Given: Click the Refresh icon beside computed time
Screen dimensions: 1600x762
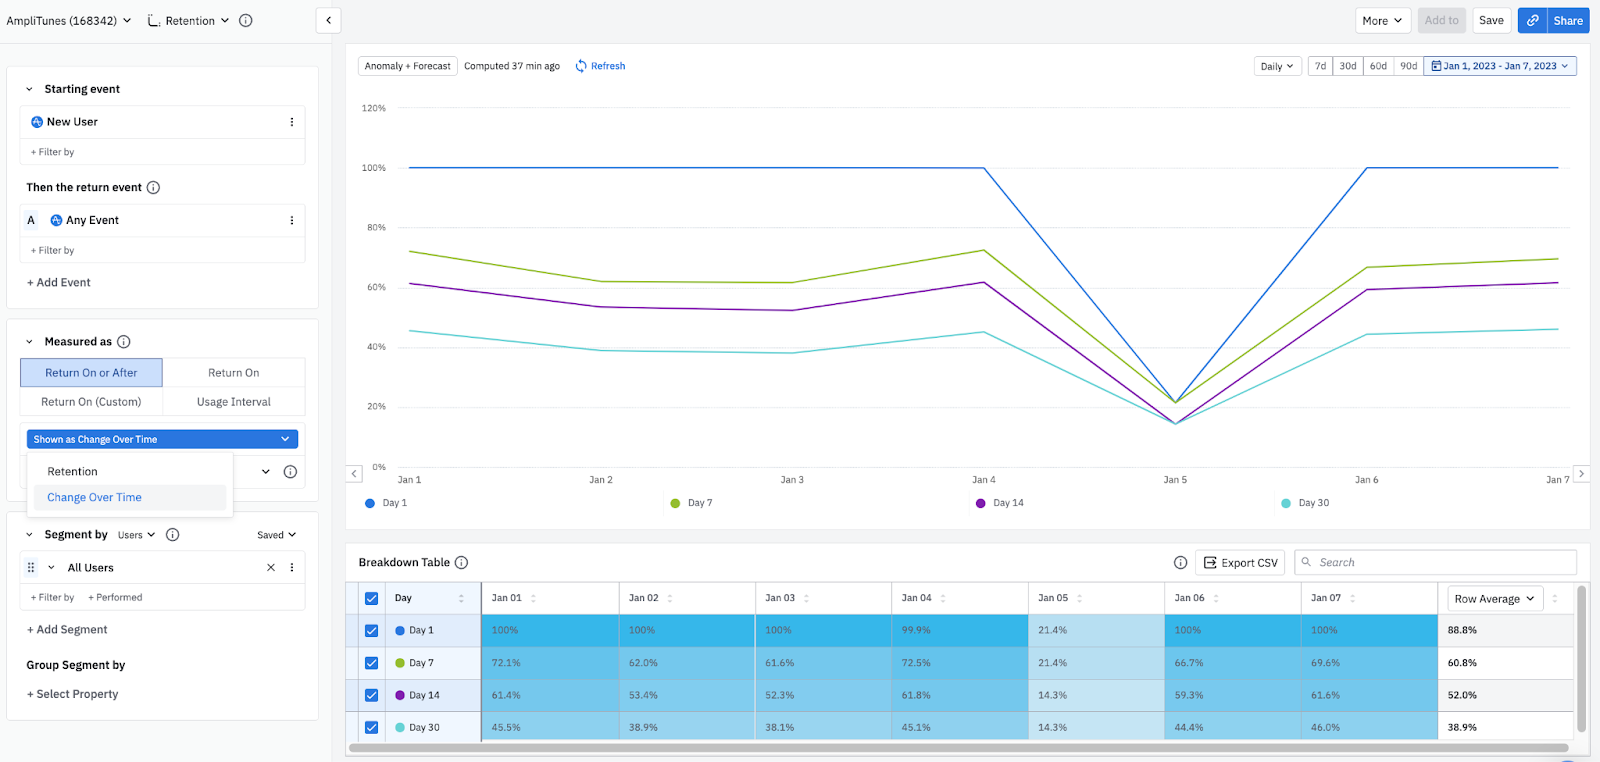Looking at the screenshot, I should [581, 66].
